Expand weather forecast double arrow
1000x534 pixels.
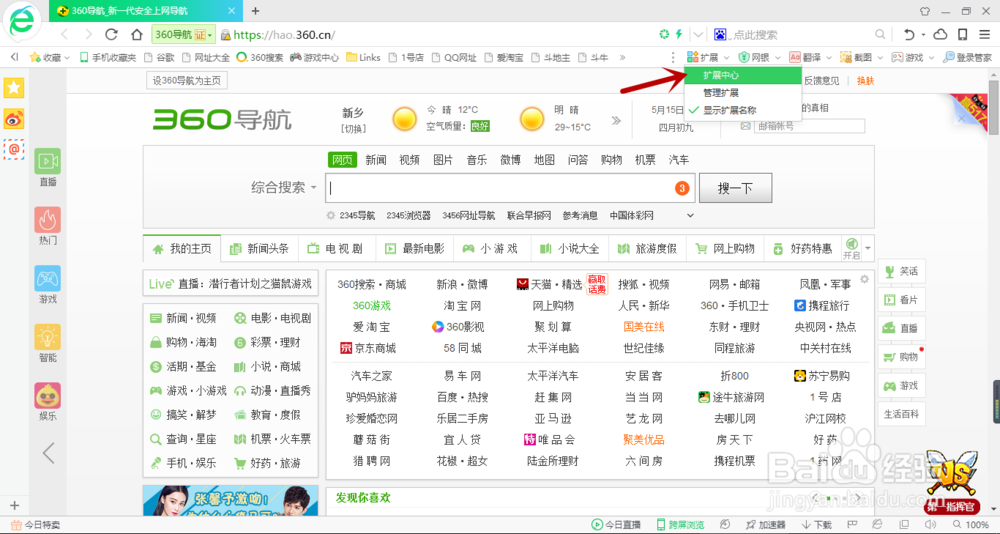[x=616, y=120]
